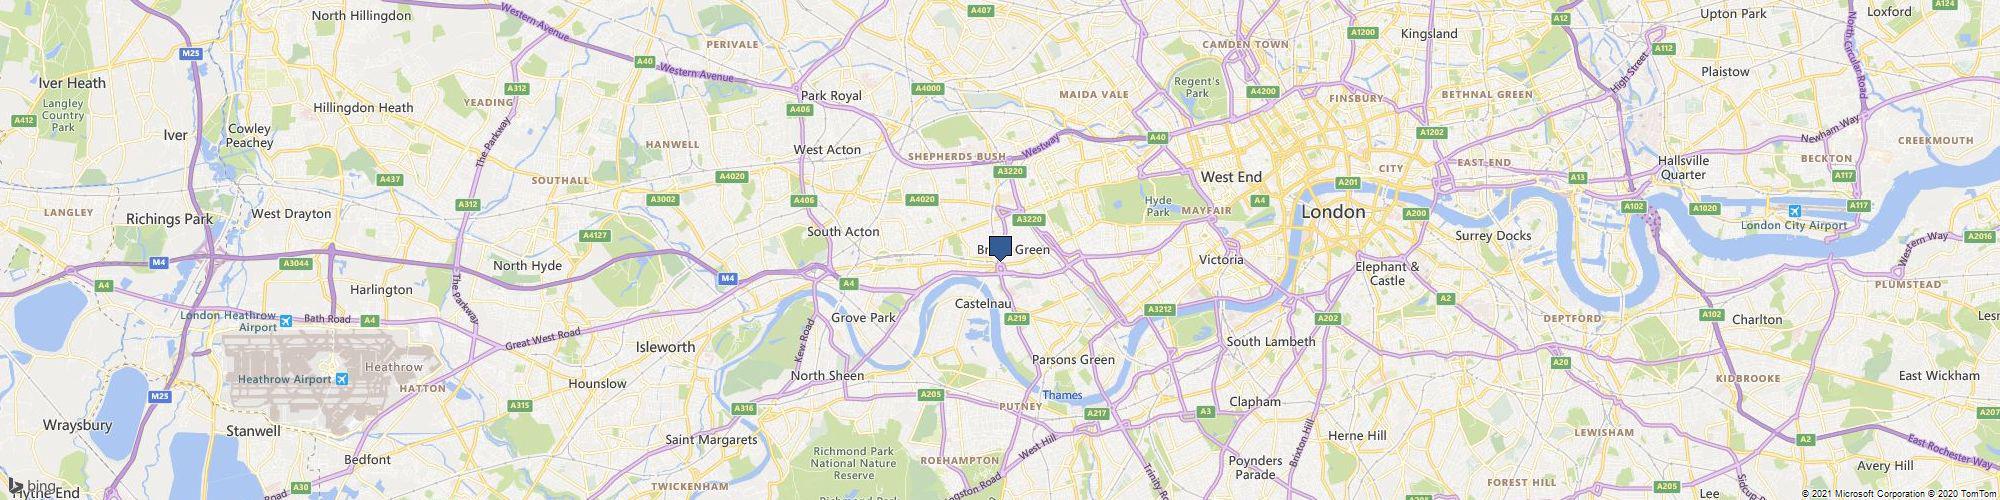Click the London City Airport plane icon
This screenshot has width=2000, height=500.
[x=1794, y=211]
